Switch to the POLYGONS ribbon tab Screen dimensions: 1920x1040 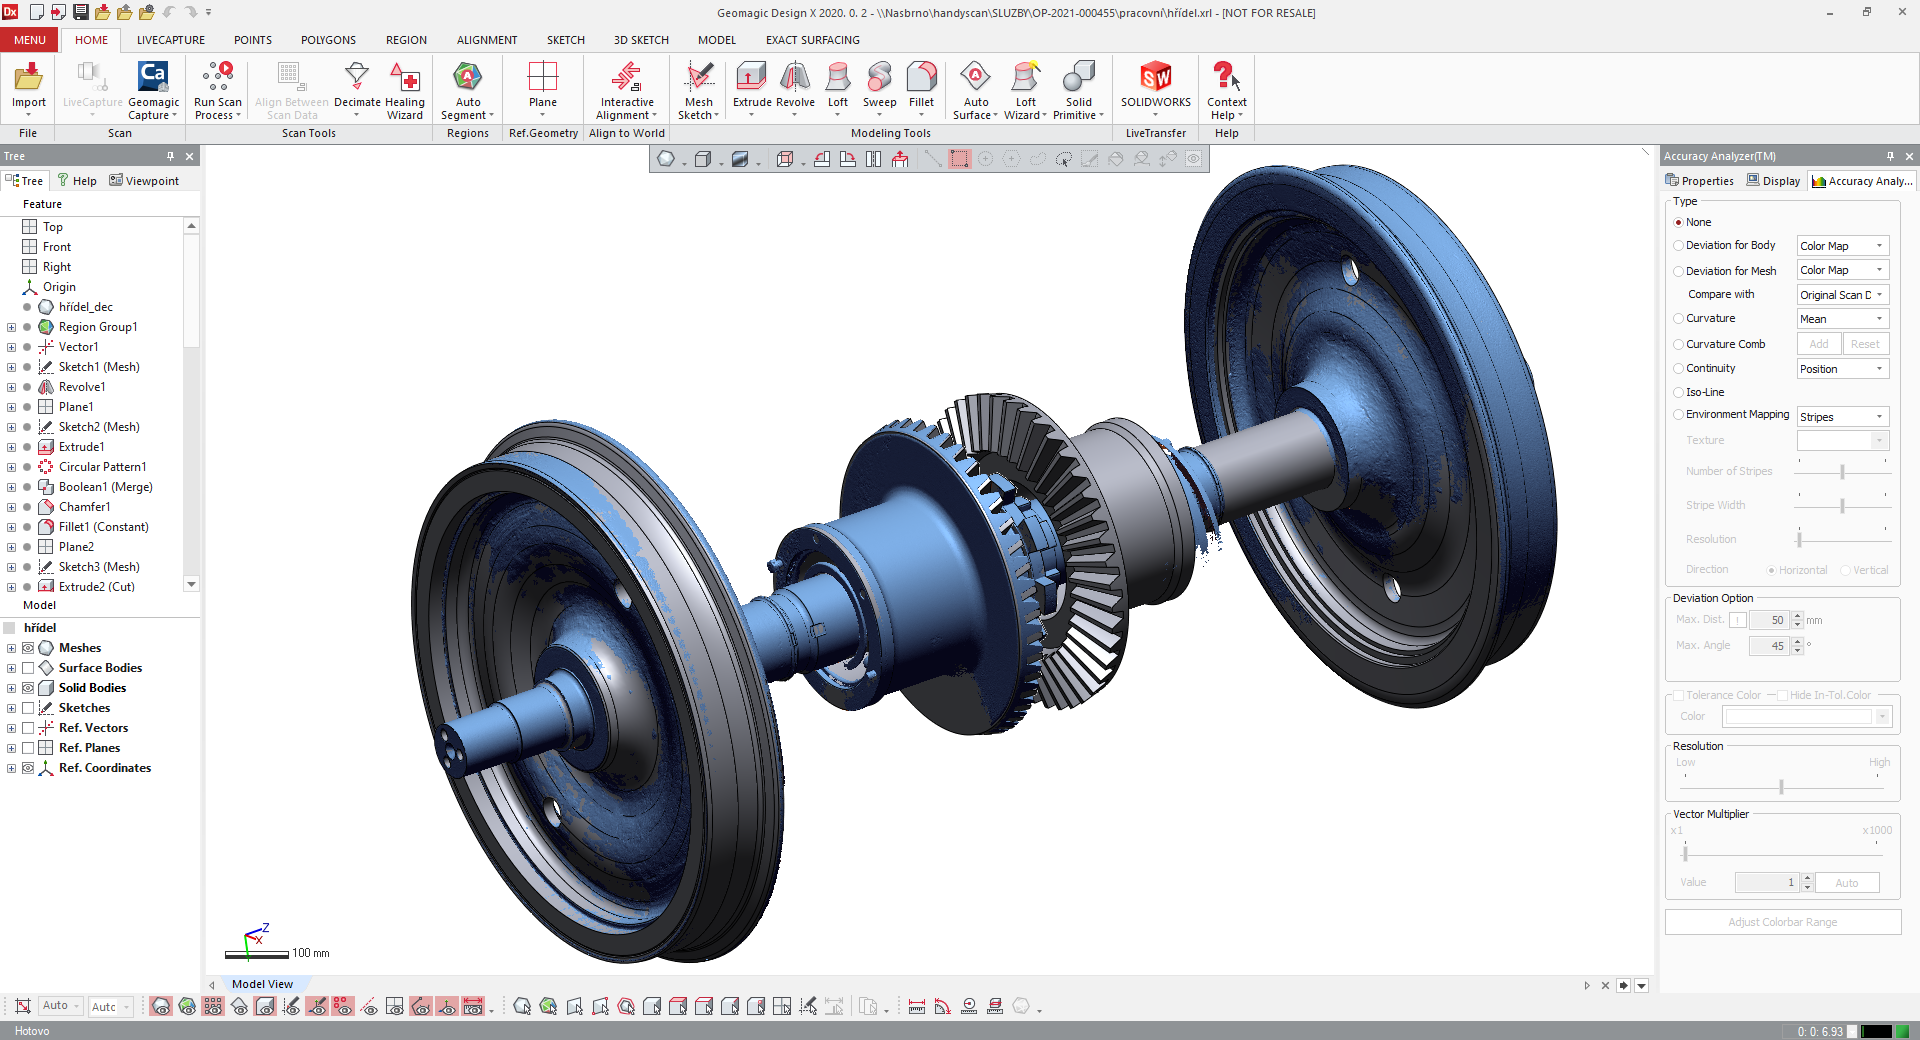point(328,40)
